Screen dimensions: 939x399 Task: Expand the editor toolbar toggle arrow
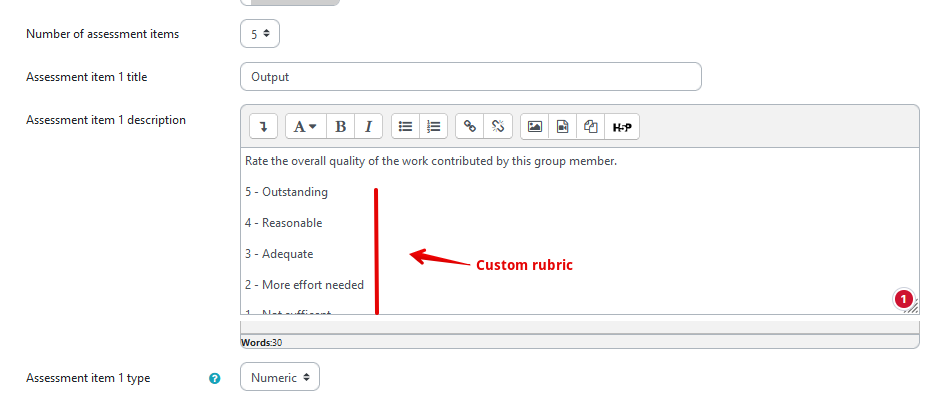tap(263, 126)
